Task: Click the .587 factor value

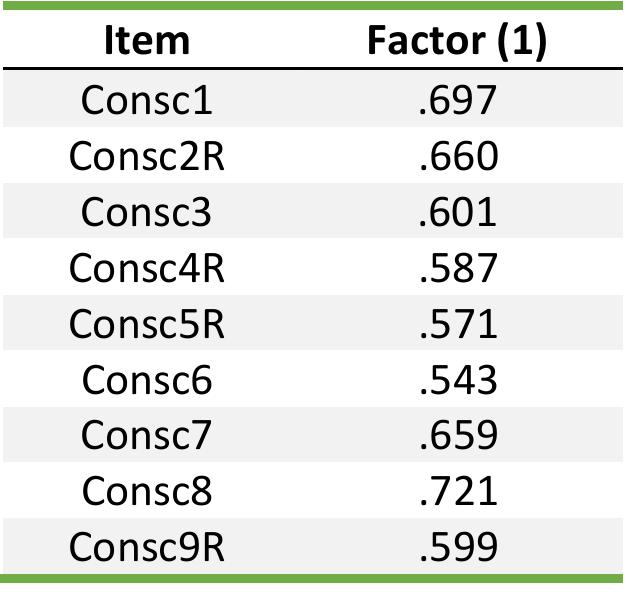Action: (458, 268)
